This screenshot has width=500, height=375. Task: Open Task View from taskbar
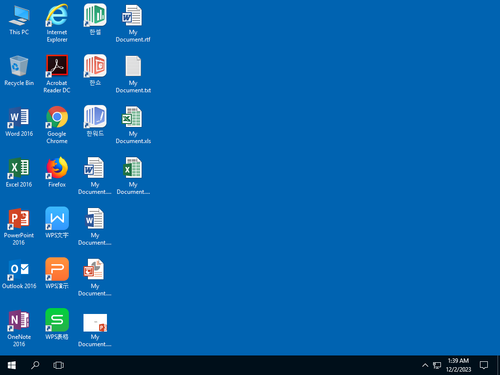[x=58, y=365]
